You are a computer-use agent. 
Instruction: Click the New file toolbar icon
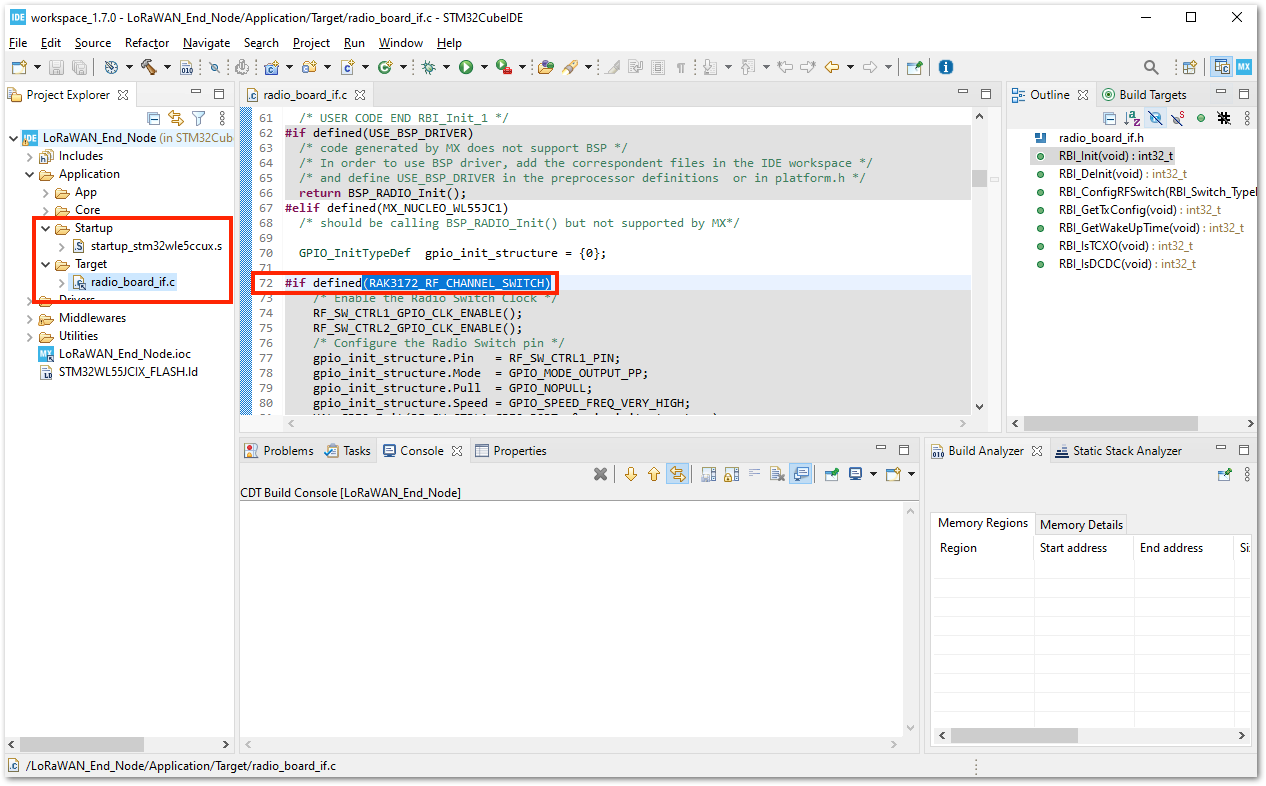[18, 67]
